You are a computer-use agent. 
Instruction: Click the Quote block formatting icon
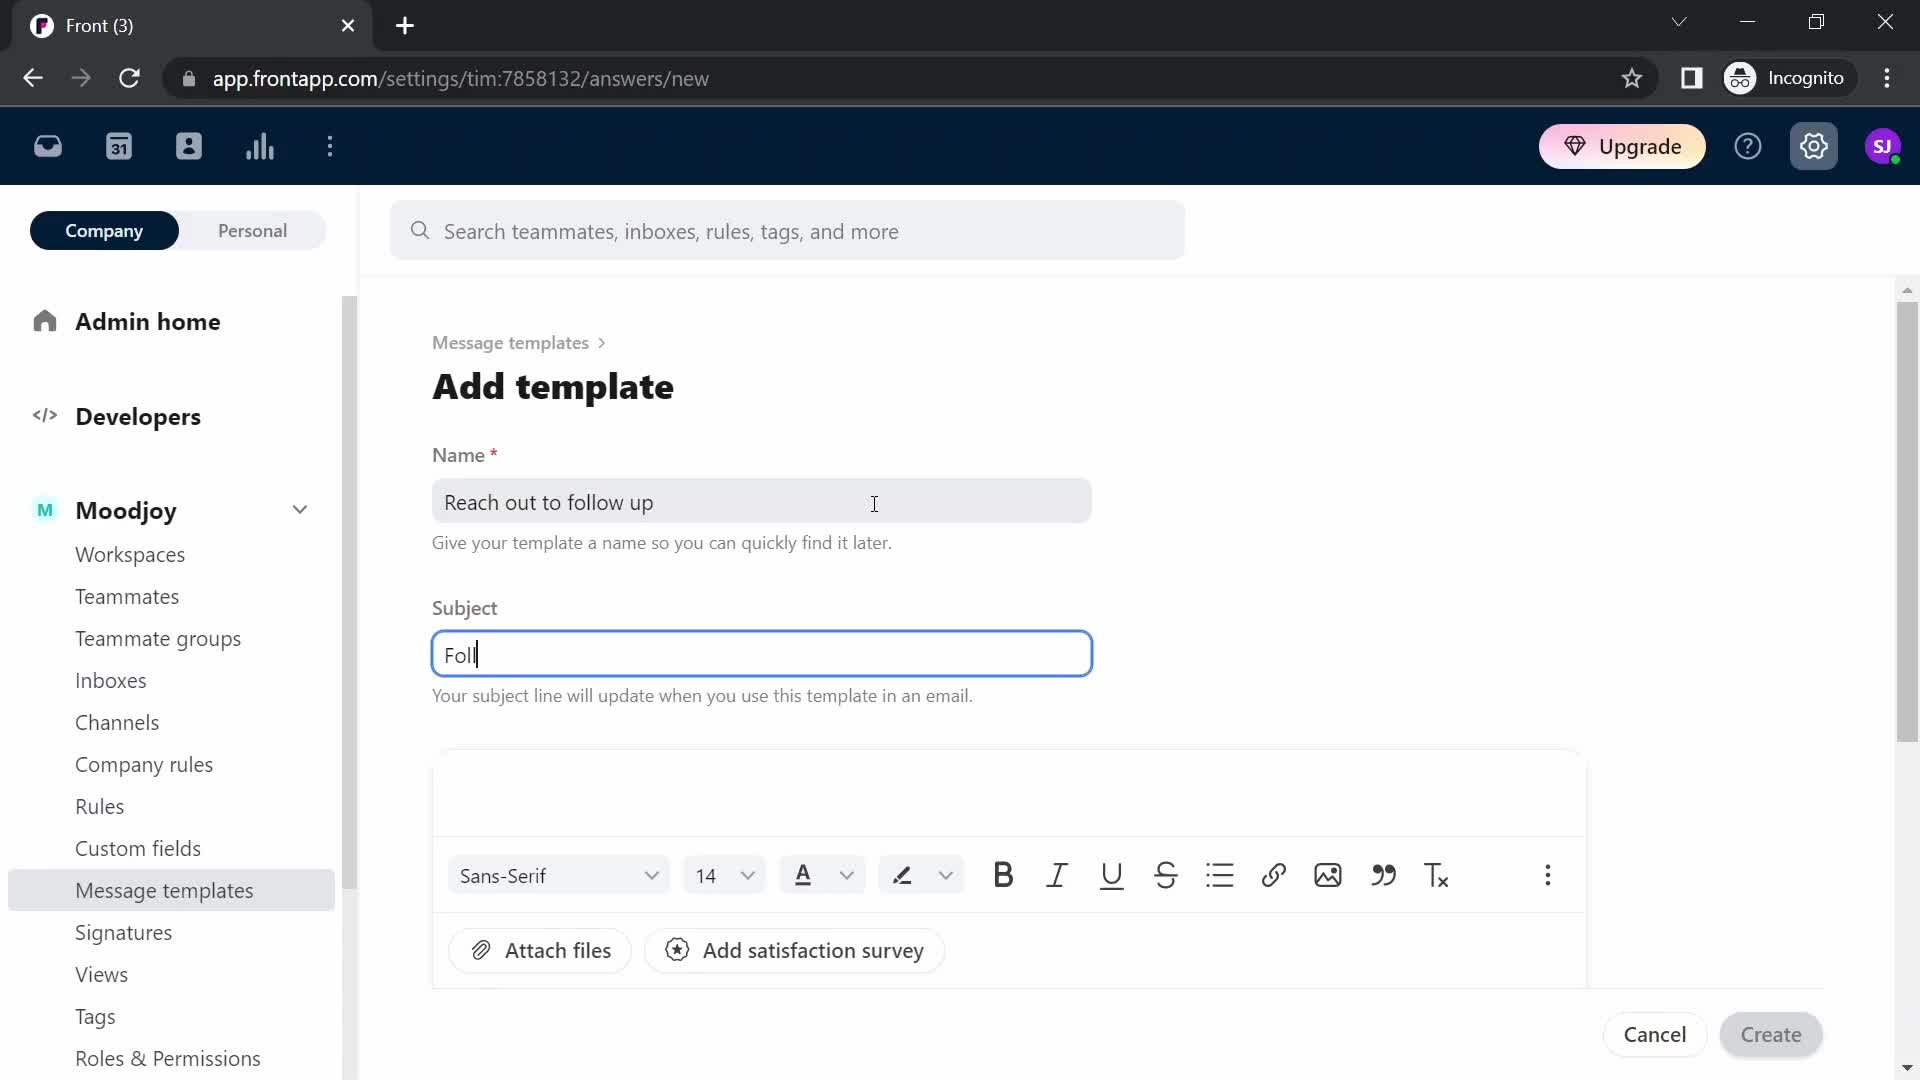click(1383, 874)
